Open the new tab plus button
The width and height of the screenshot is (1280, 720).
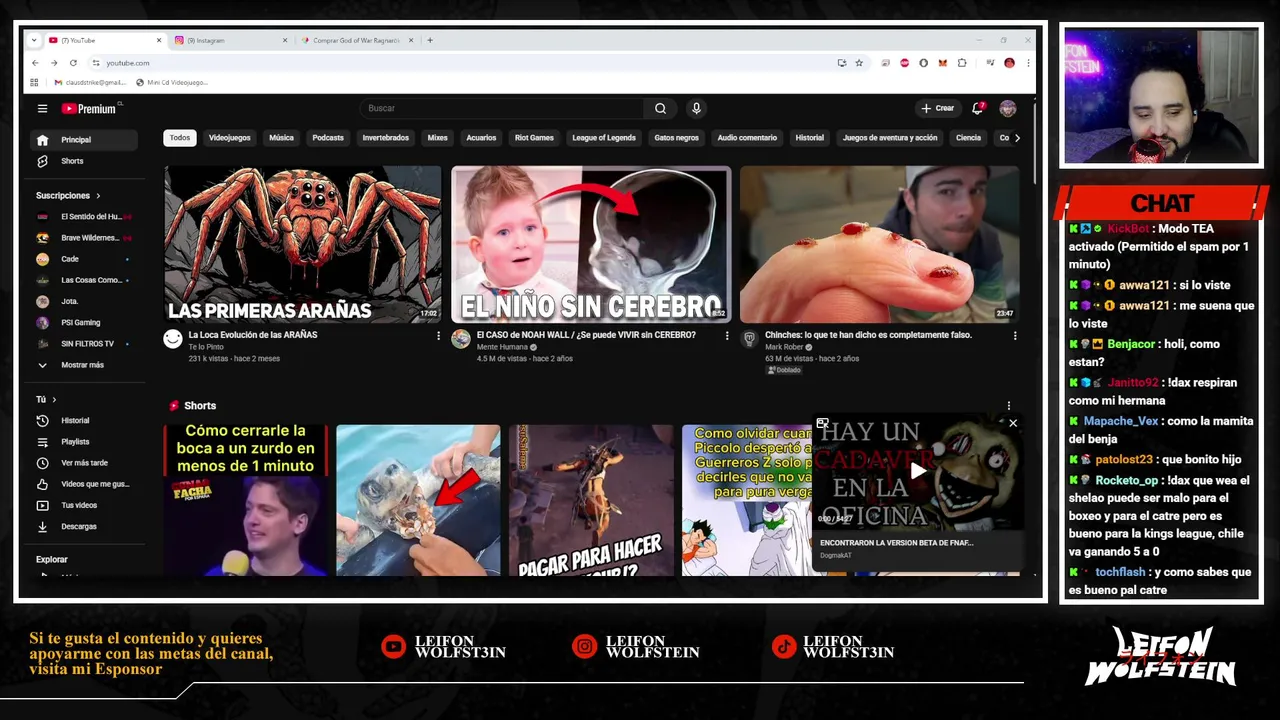click(430, 40)
